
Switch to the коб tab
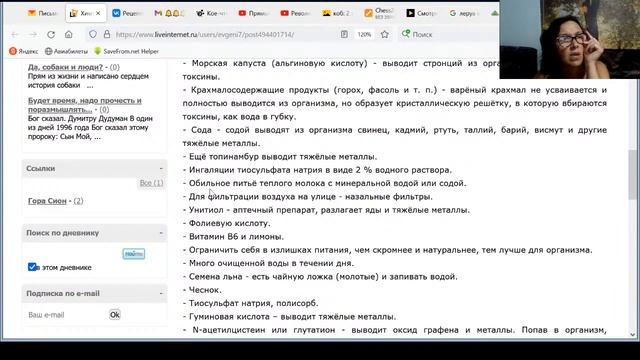coord(337,13)
